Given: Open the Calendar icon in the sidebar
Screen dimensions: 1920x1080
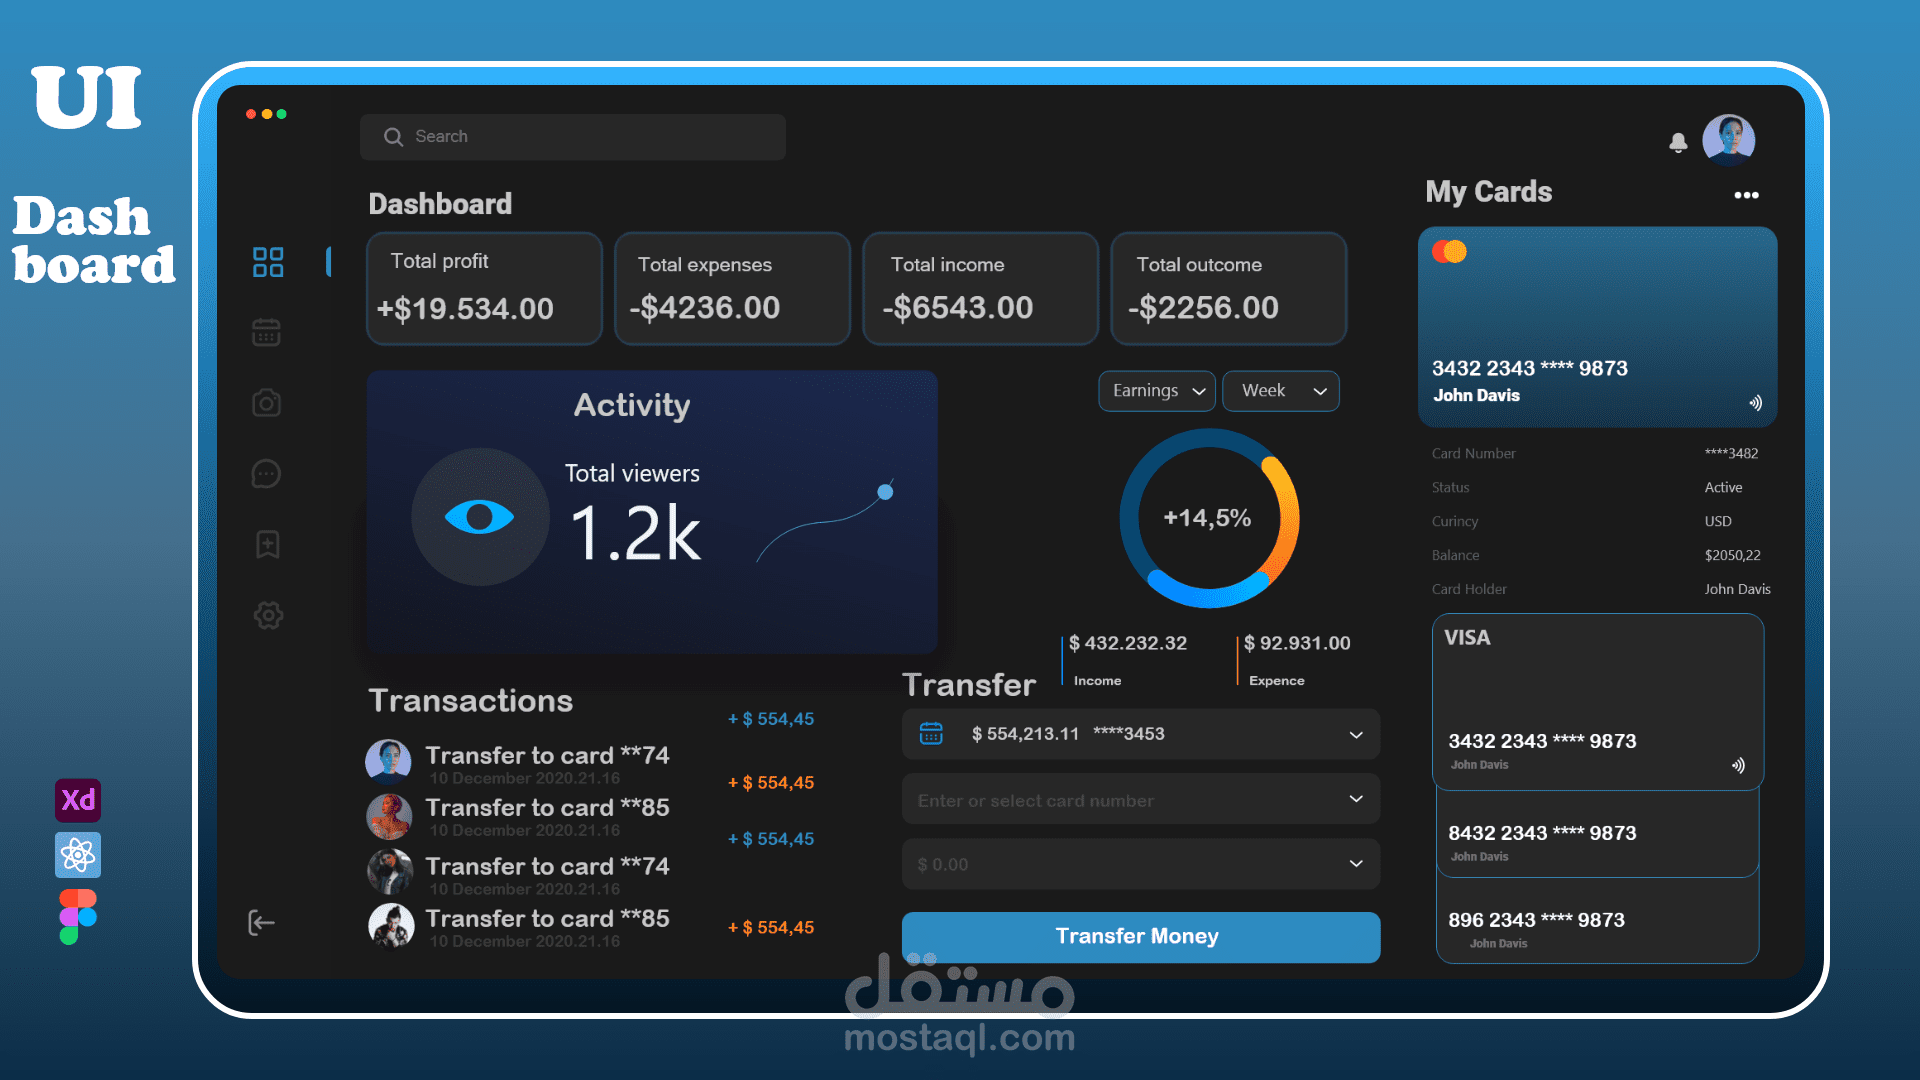Looking at the screenshot, I should pos(266,332).
